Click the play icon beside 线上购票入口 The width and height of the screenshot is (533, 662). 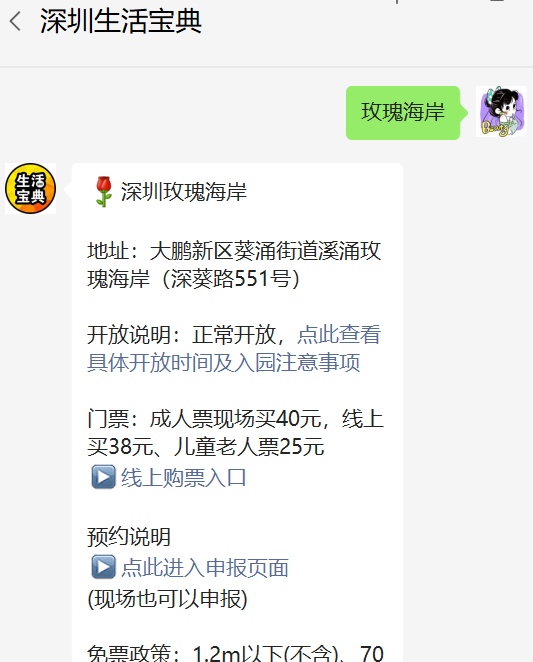point(103,477)
